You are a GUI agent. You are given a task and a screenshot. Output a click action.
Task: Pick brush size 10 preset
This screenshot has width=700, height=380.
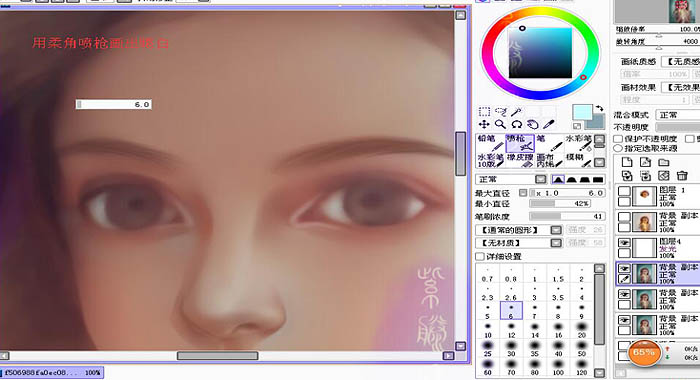point(488,330)
